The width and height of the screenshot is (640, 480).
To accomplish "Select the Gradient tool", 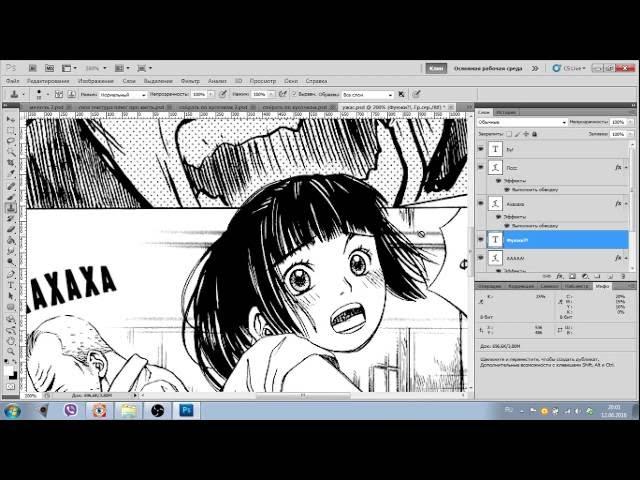I will click(x=11, y=240).
